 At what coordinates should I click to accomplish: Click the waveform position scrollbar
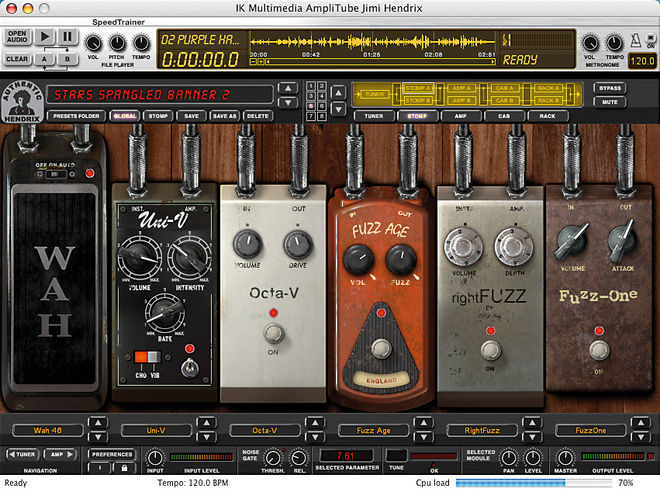click(x=381, y=62)
